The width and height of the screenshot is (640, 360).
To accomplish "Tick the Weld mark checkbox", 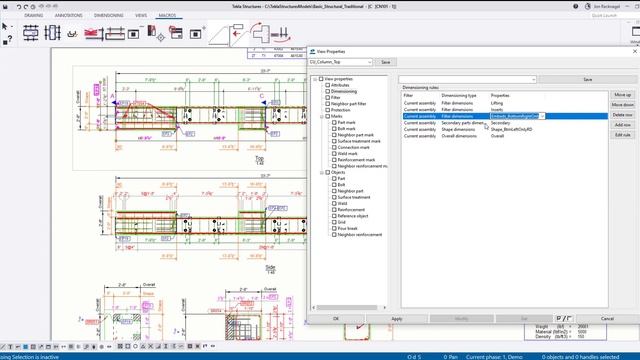I will click(x=334, y=154).
